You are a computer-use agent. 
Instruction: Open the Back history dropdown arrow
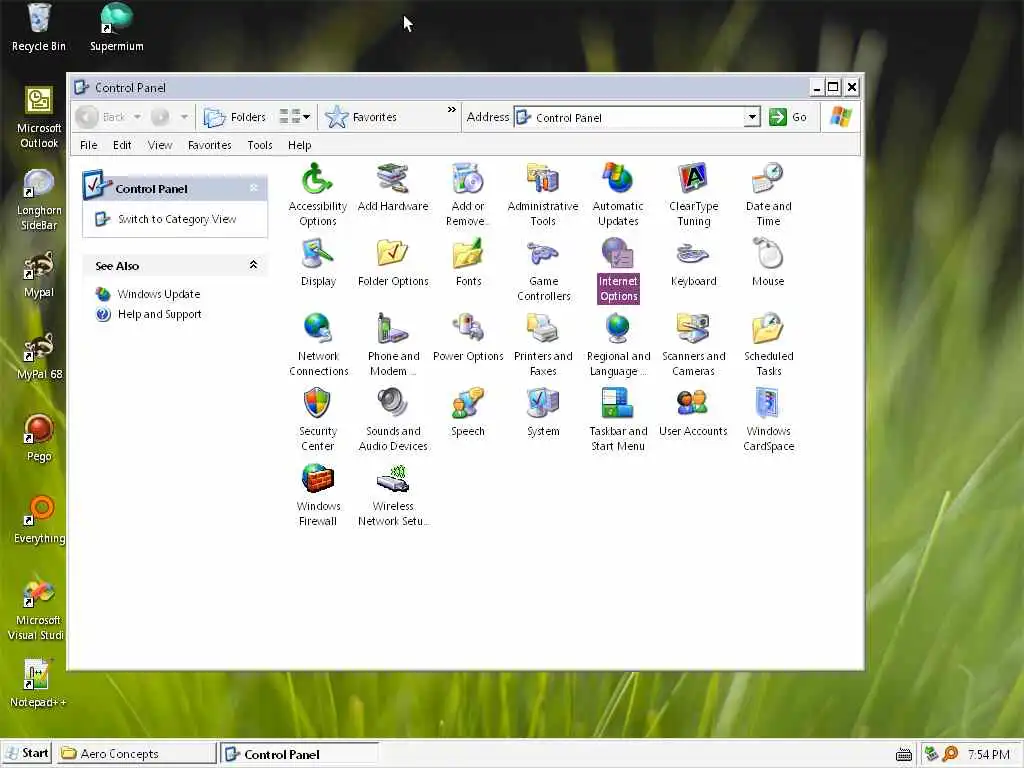pos(137,117)
